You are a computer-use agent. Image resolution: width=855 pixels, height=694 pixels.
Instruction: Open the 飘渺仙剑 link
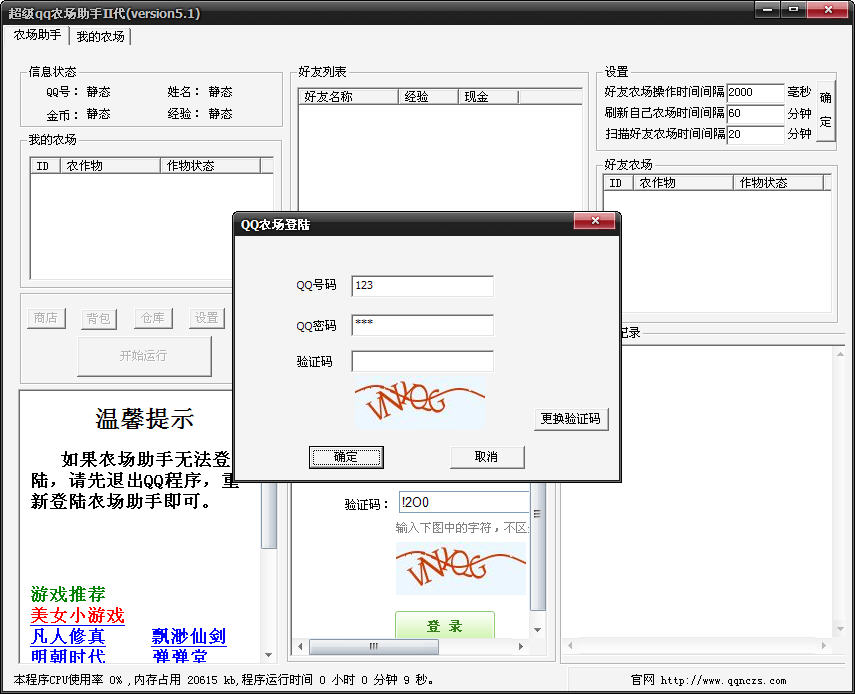pos(189,636)
